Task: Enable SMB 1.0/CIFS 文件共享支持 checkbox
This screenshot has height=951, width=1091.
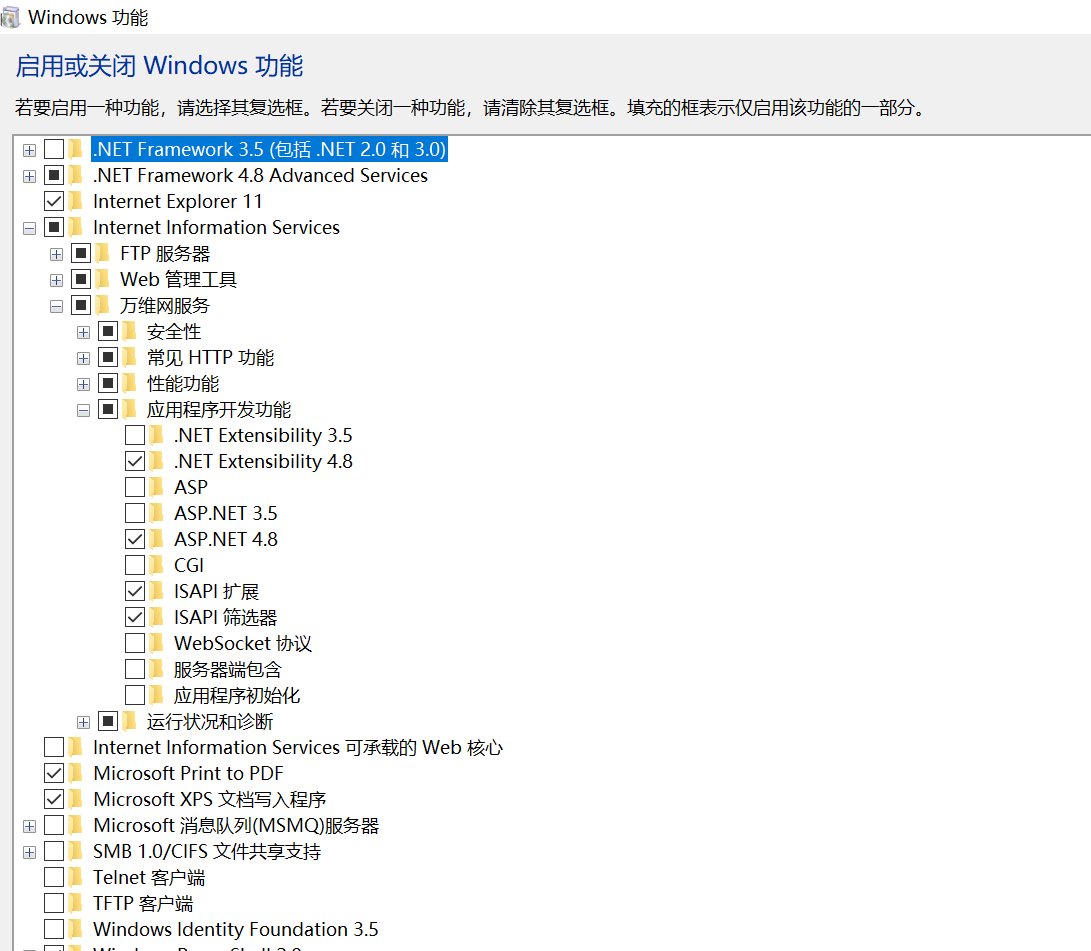Action: click(54, 851)
